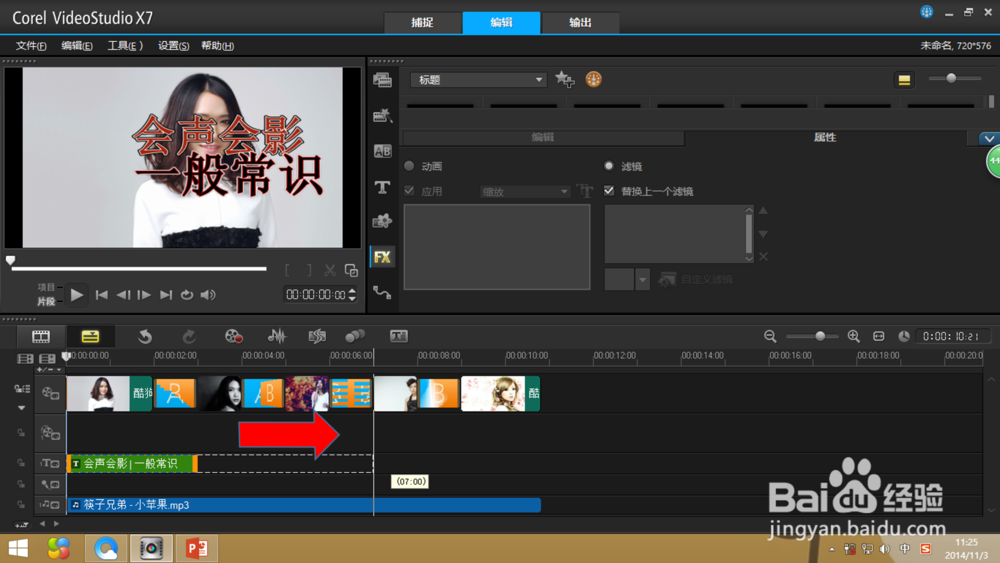Open the 工具 menu
Viewport: 1000px width, 563px height.
pos(125,45)
